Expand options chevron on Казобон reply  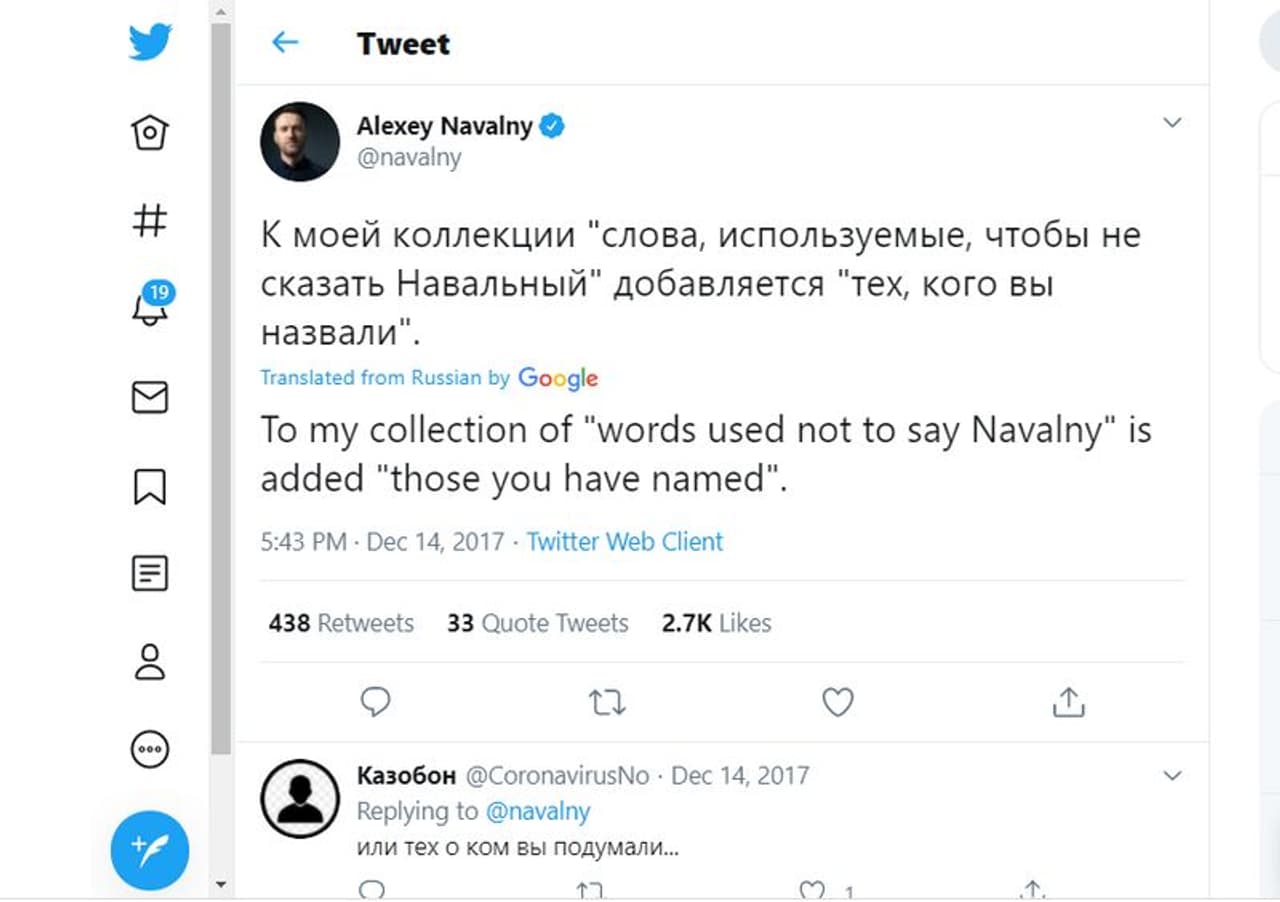click(x=1172, y=776)
